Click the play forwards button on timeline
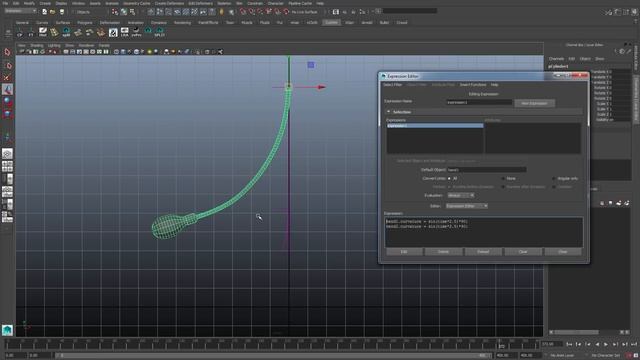Screen dimensions: 640x360 tap(606, 344)
